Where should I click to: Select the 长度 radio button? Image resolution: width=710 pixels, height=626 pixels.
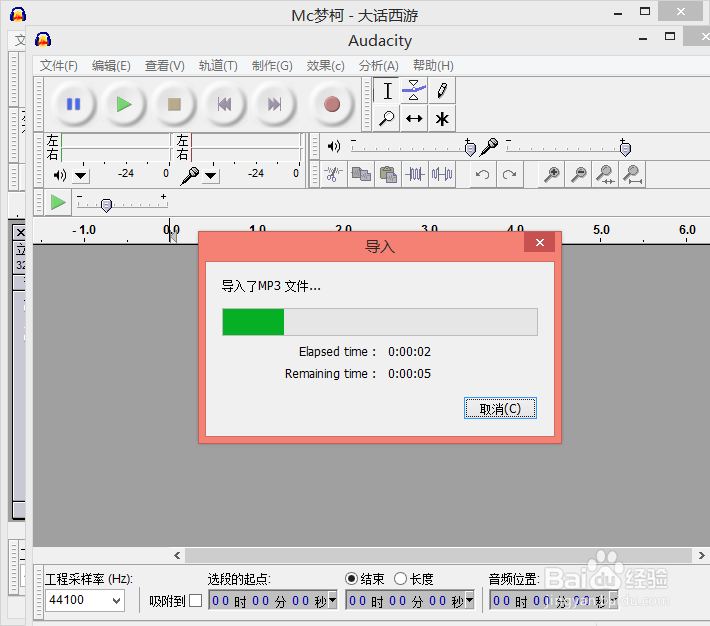[x=400, y=578]
